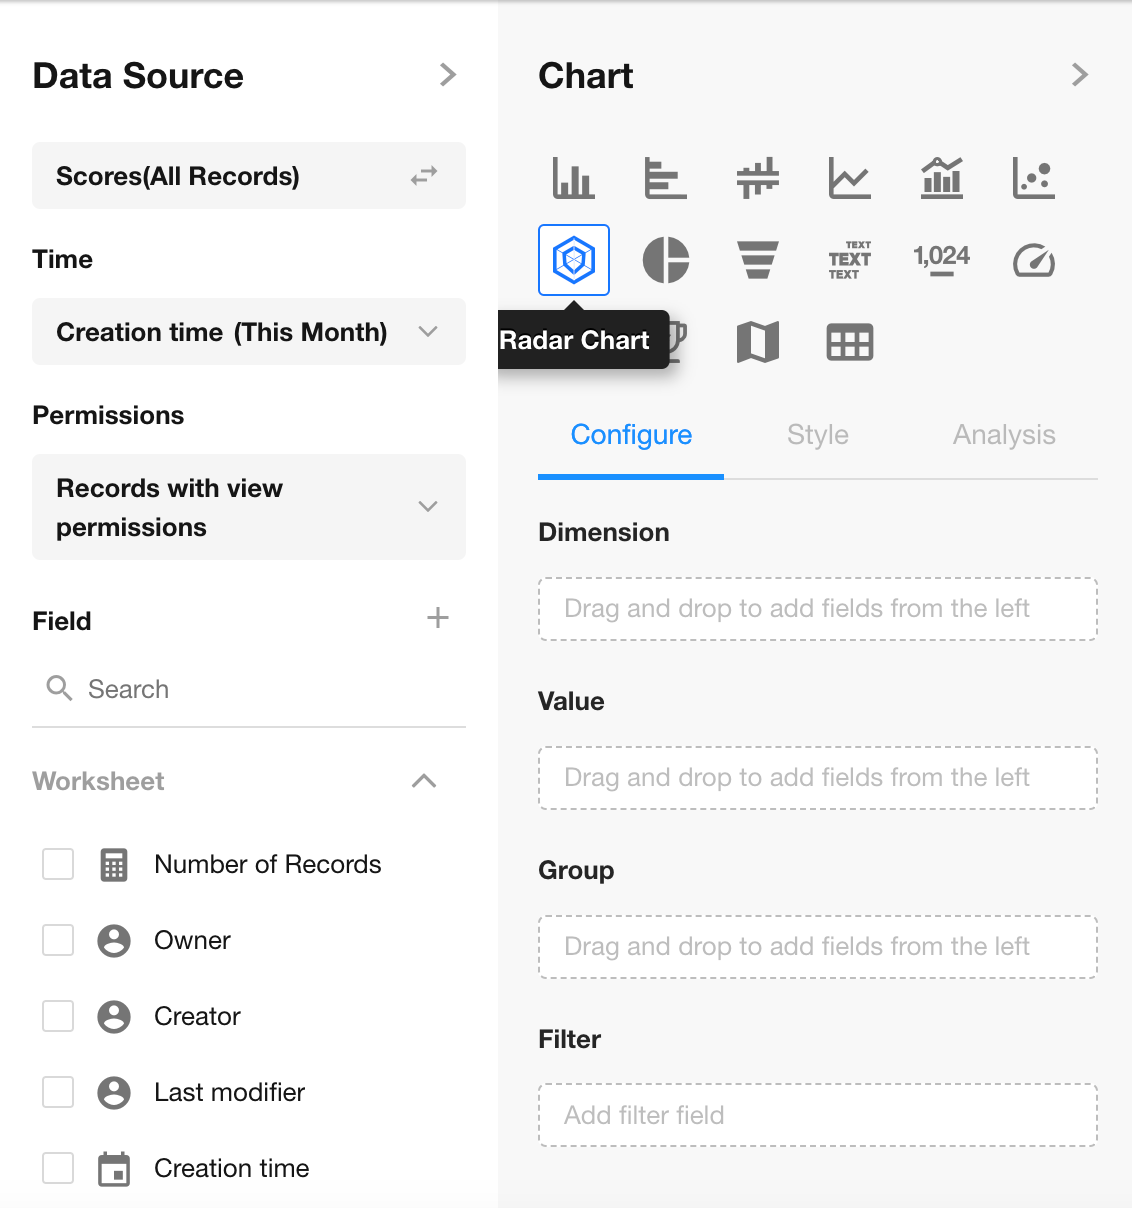Choose the scatter plot chart type
This screenshot has height=1208, width=1132.
(1033, 178)
